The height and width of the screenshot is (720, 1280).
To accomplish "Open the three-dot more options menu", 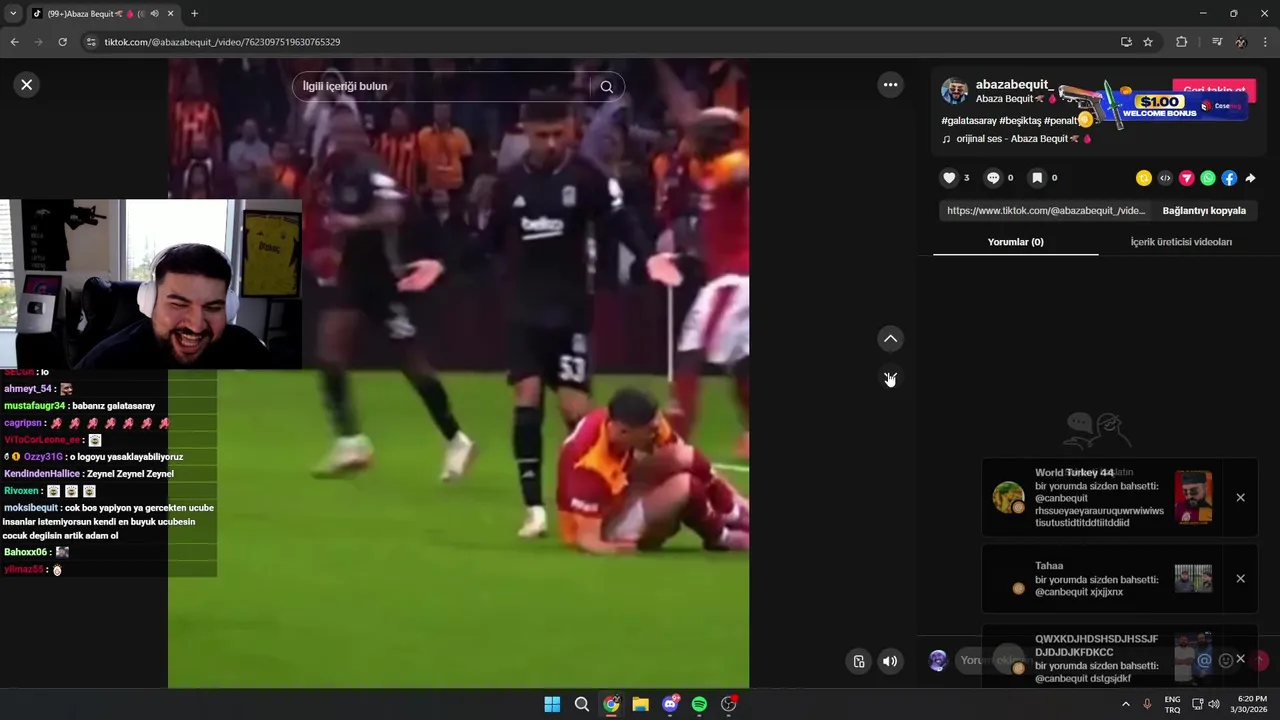I will tap(890, 85).
